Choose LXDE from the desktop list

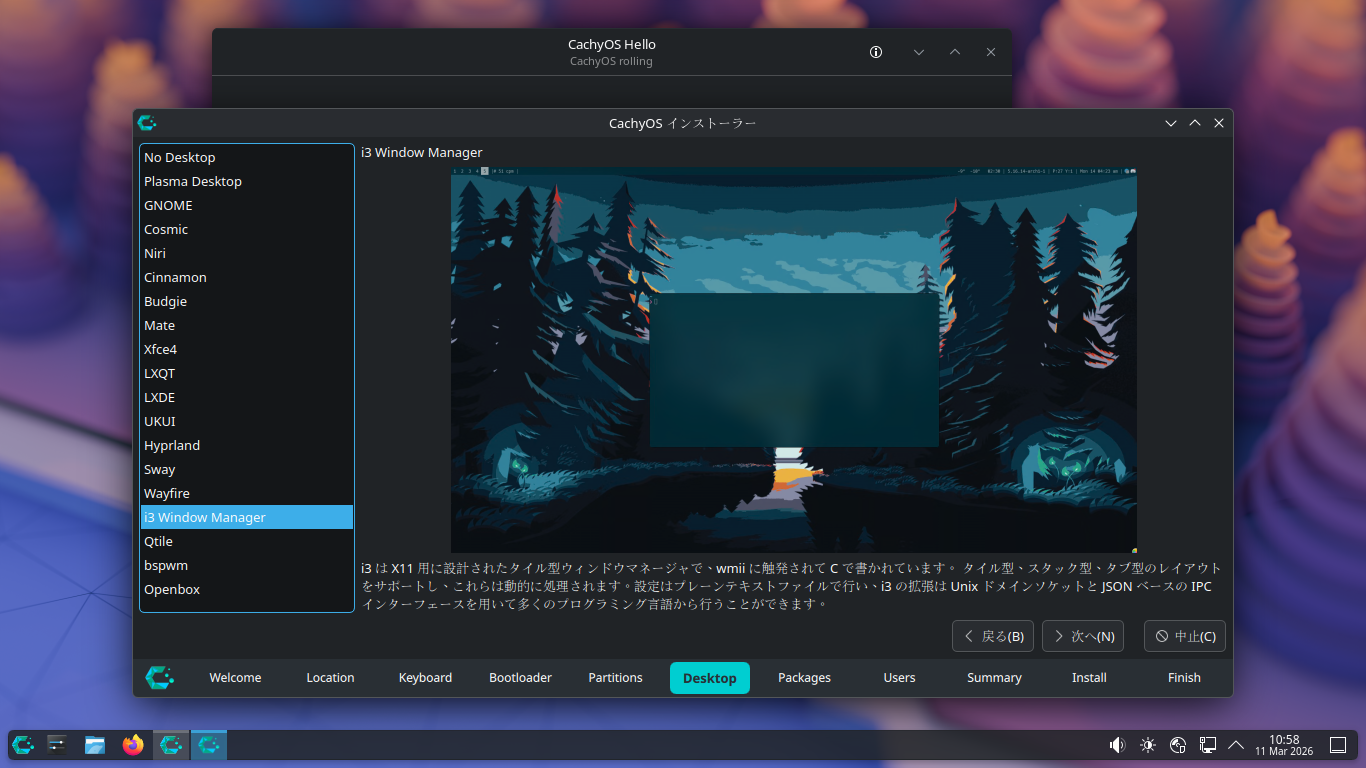(247, 397)
